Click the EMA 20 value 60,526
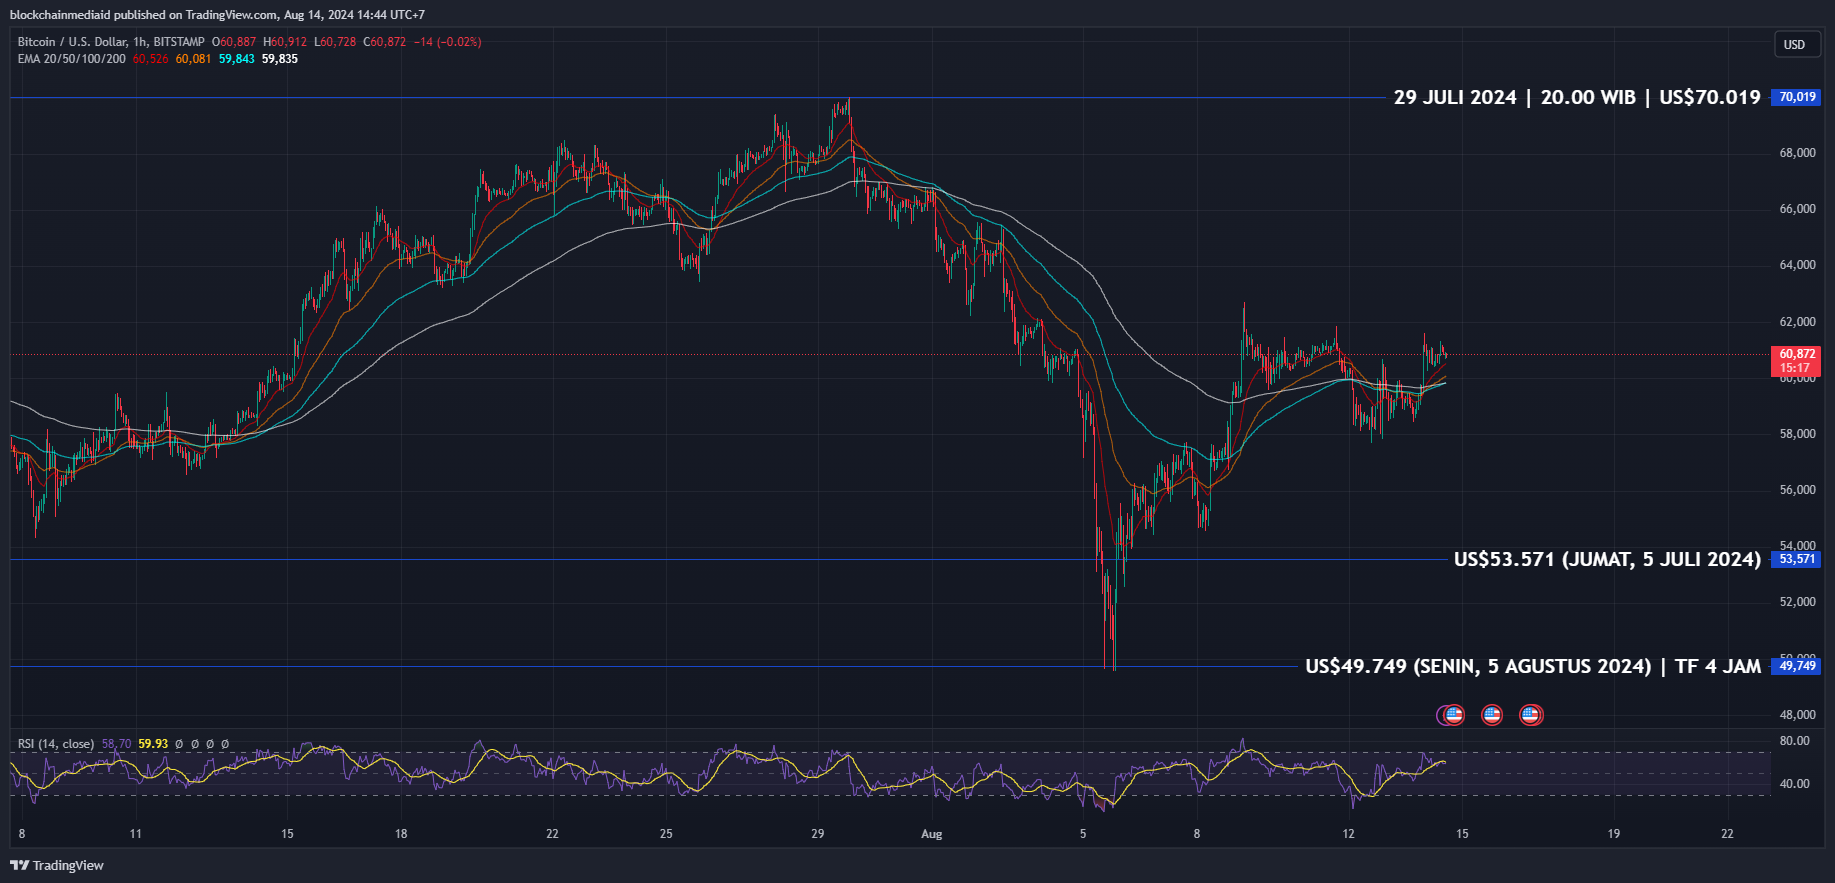The image size is (1835, 883). [x=150, y=59]
